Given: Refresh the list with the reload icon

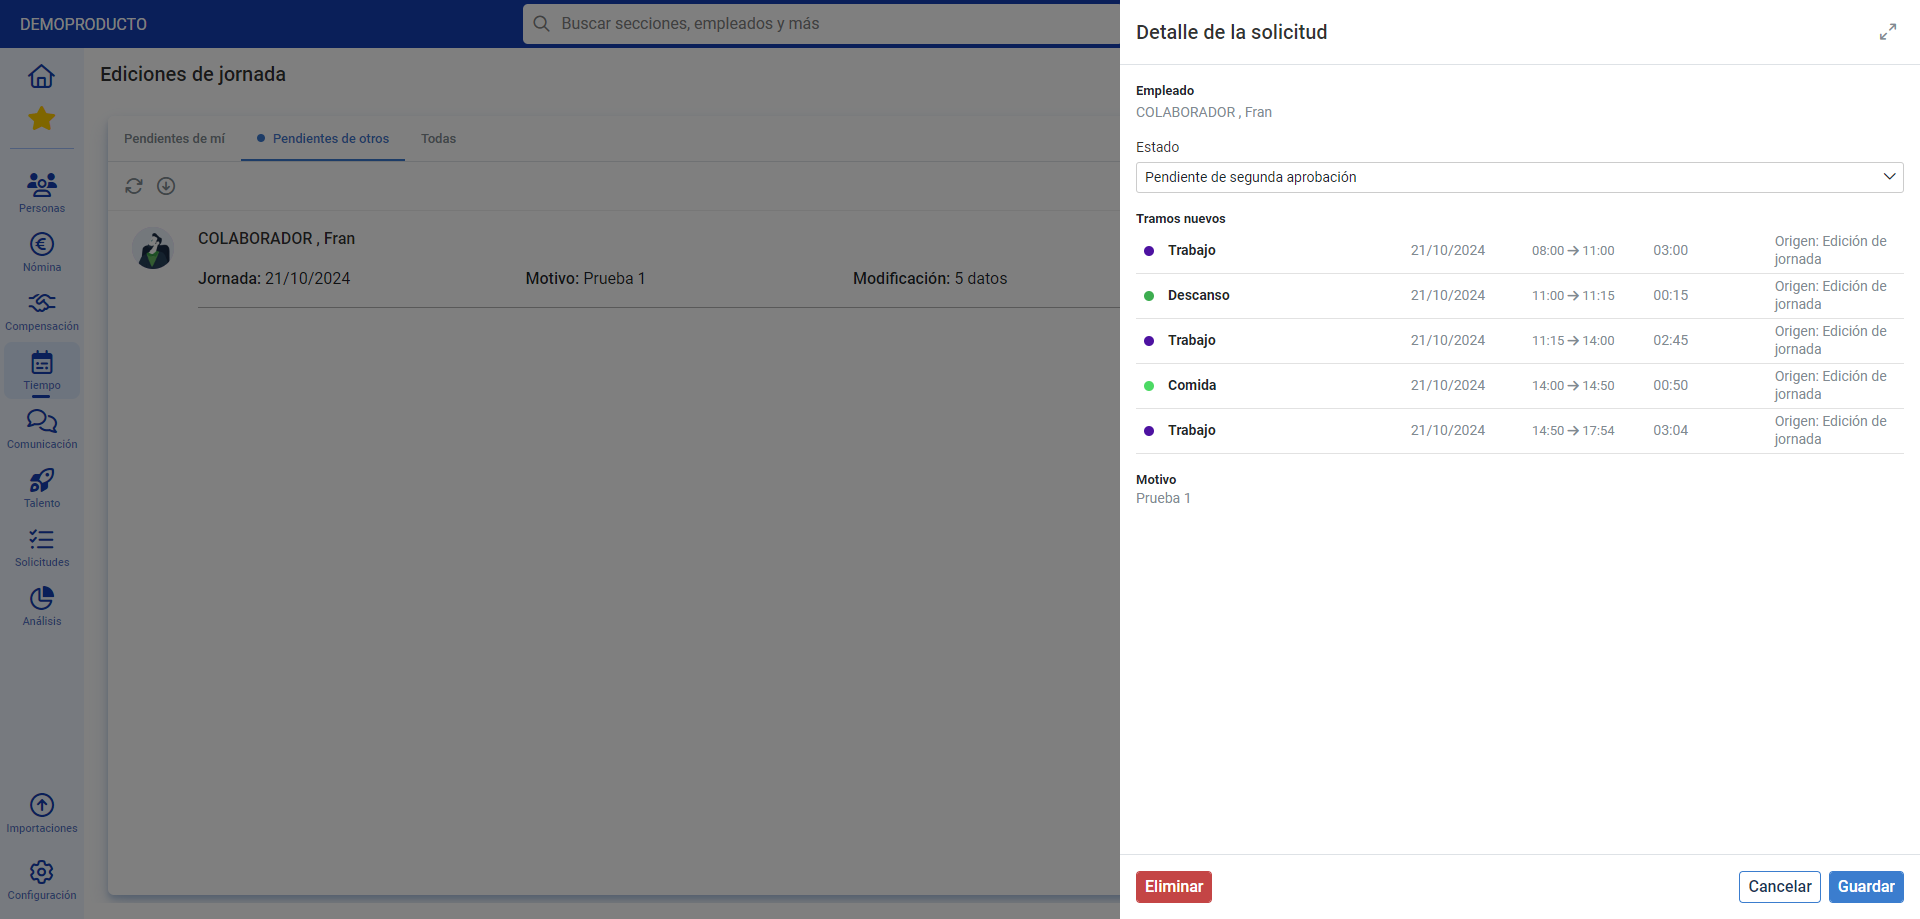Looking at the screenshot, I should click(x=134, y=186).
